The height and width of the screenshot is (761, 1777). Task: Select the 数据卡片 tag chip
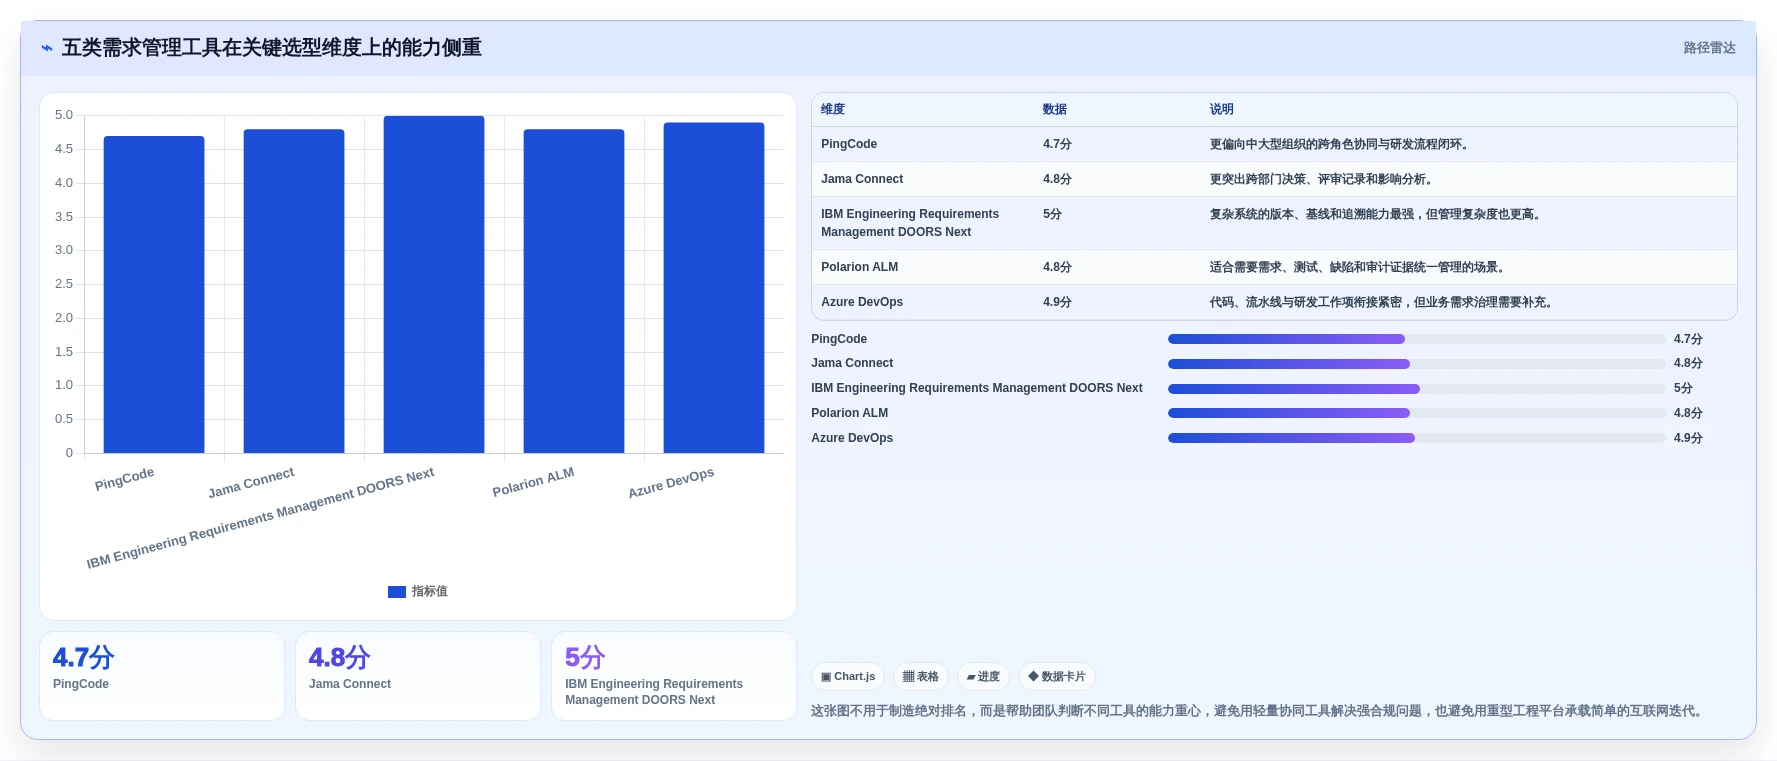coord(1057,677)
